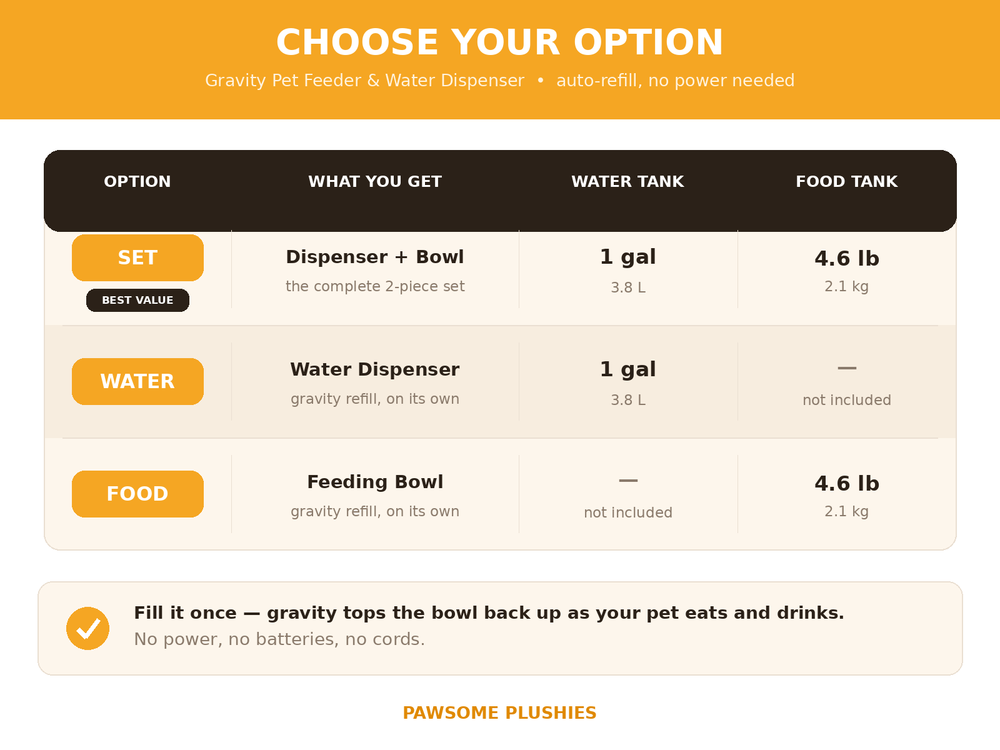Click the 1 gal value in SET row

click(628, 257)
